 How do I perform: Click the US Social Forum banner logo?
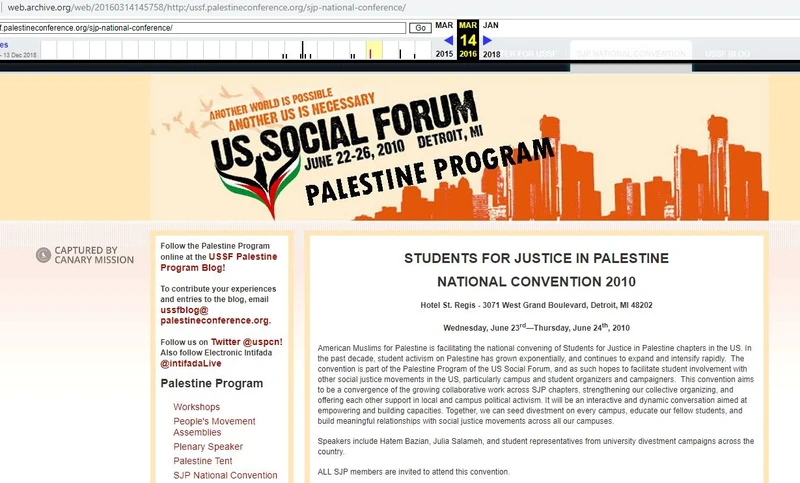(383, 151)
